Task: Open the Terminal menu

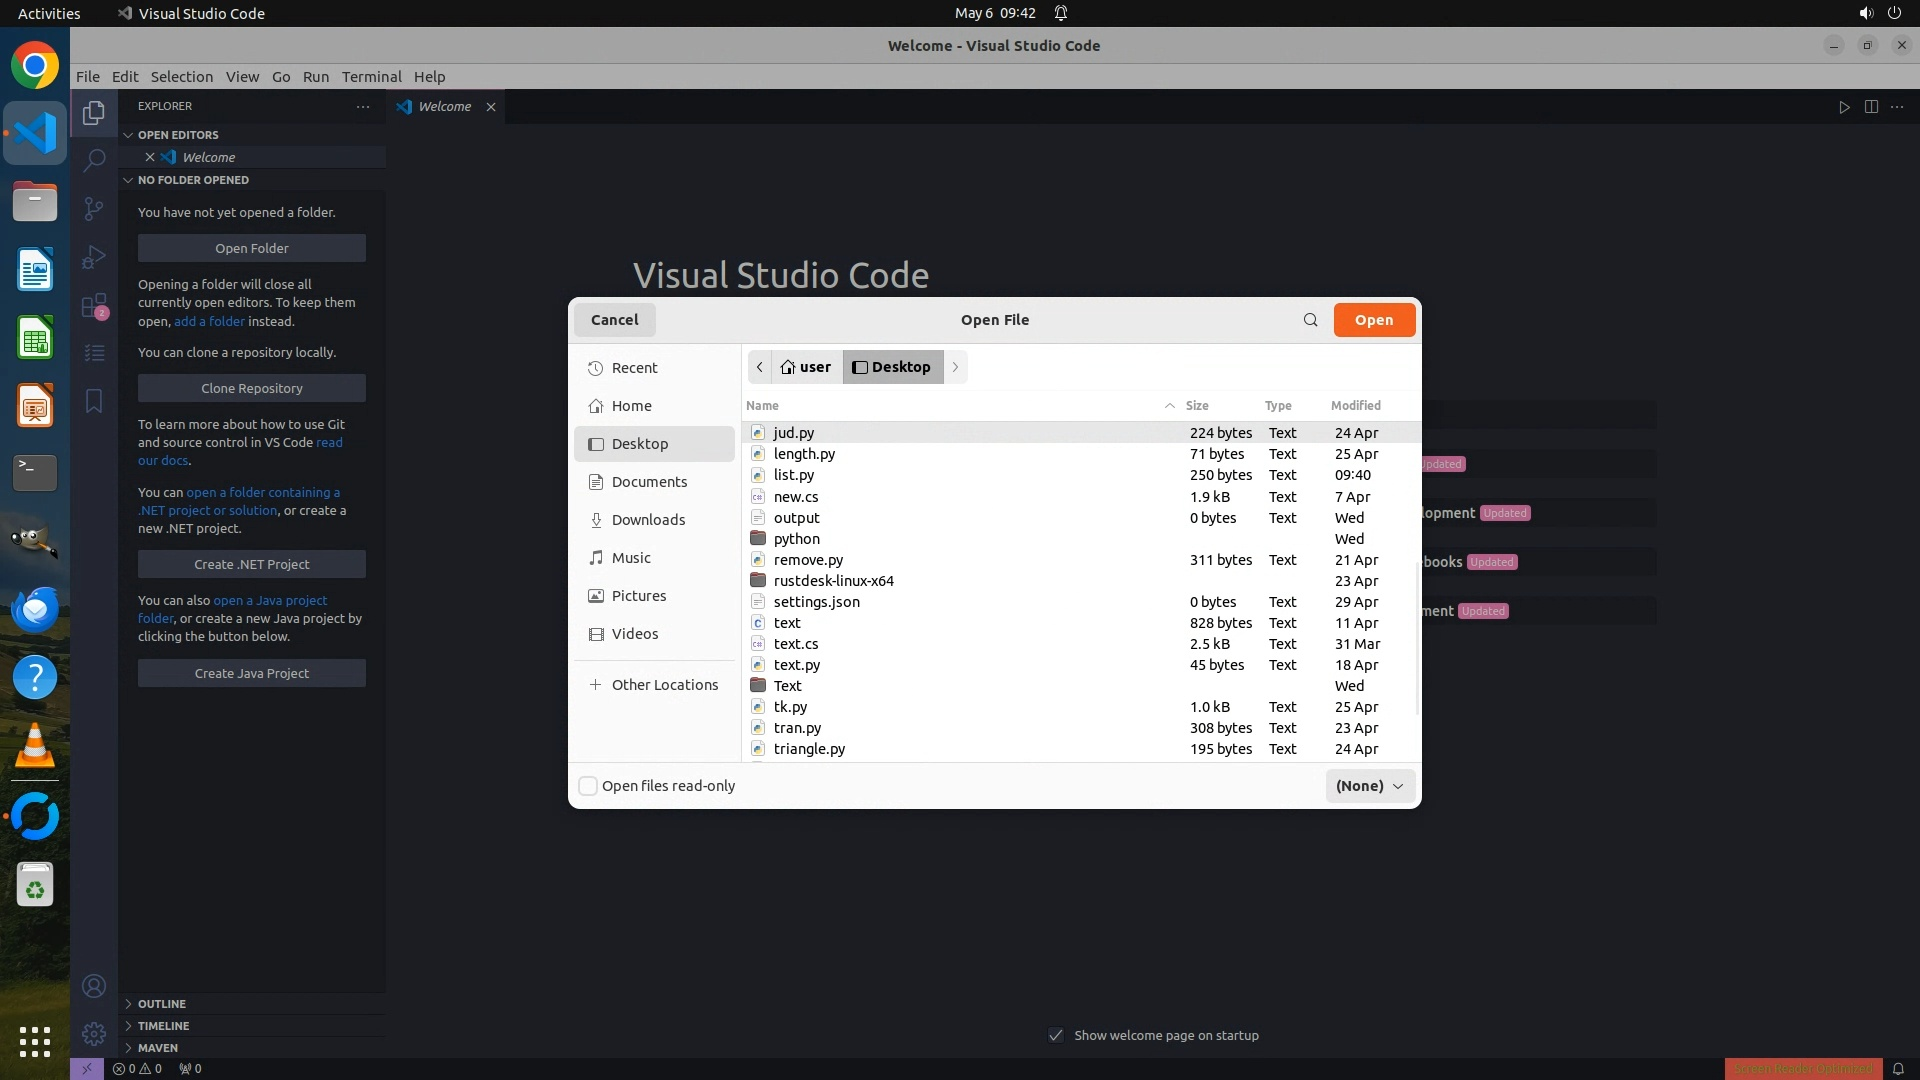Action: click(x=371, y=77)
